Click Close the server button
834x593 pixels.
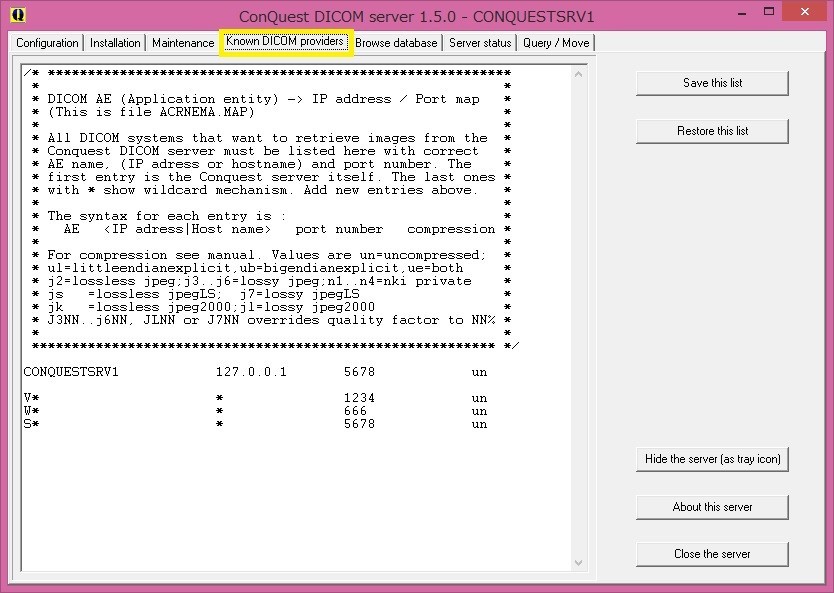point(712,554)
